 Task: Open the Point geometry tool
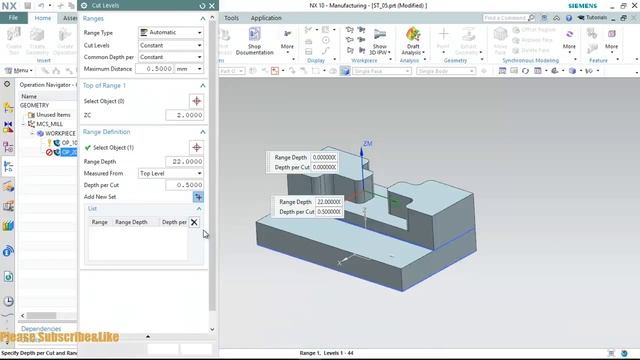[x=443, y=39]
